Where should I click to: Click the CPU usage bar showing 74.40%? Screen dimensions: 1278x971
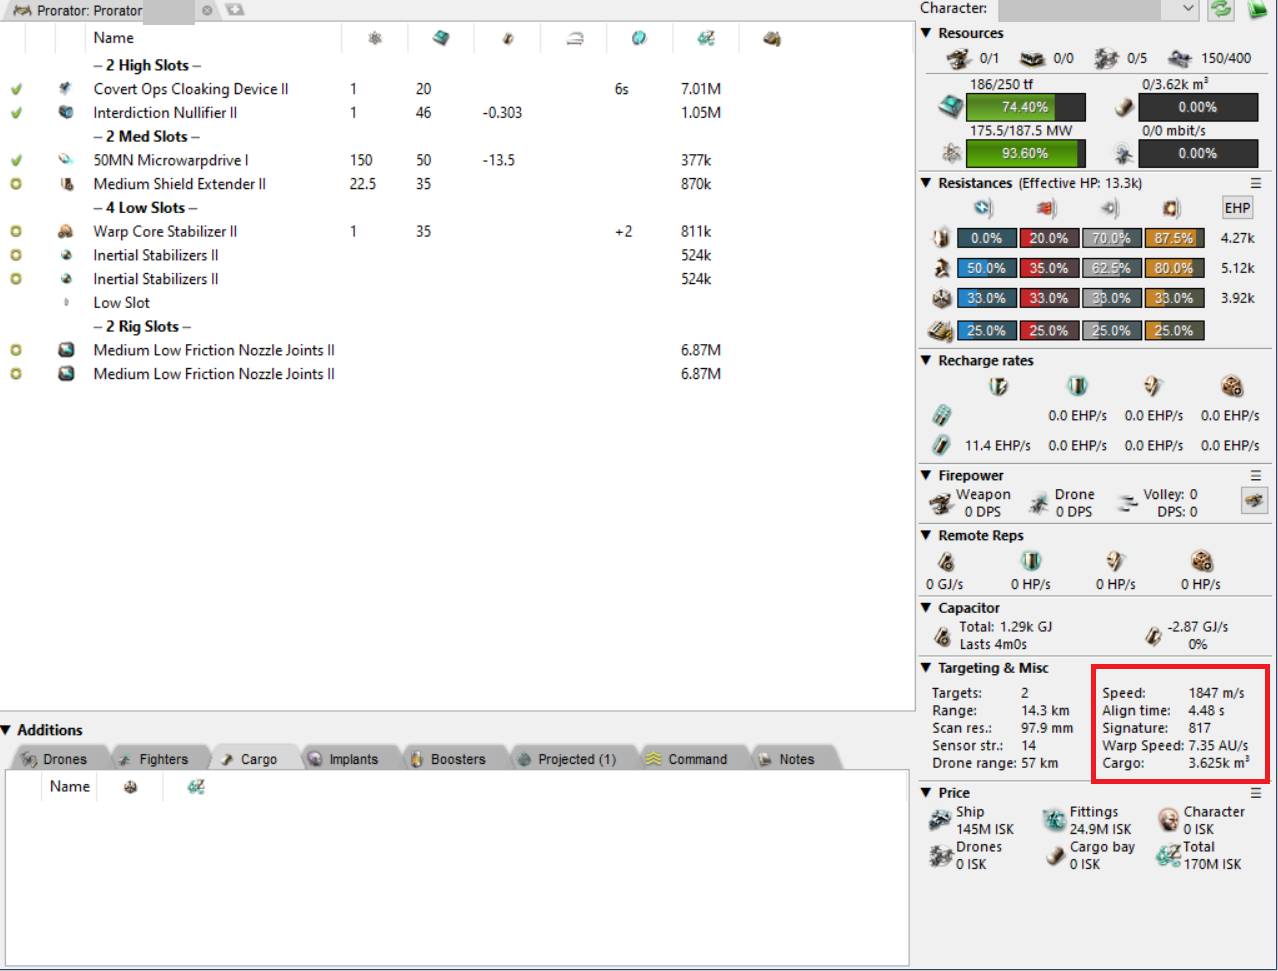(x=1025, y=107)
